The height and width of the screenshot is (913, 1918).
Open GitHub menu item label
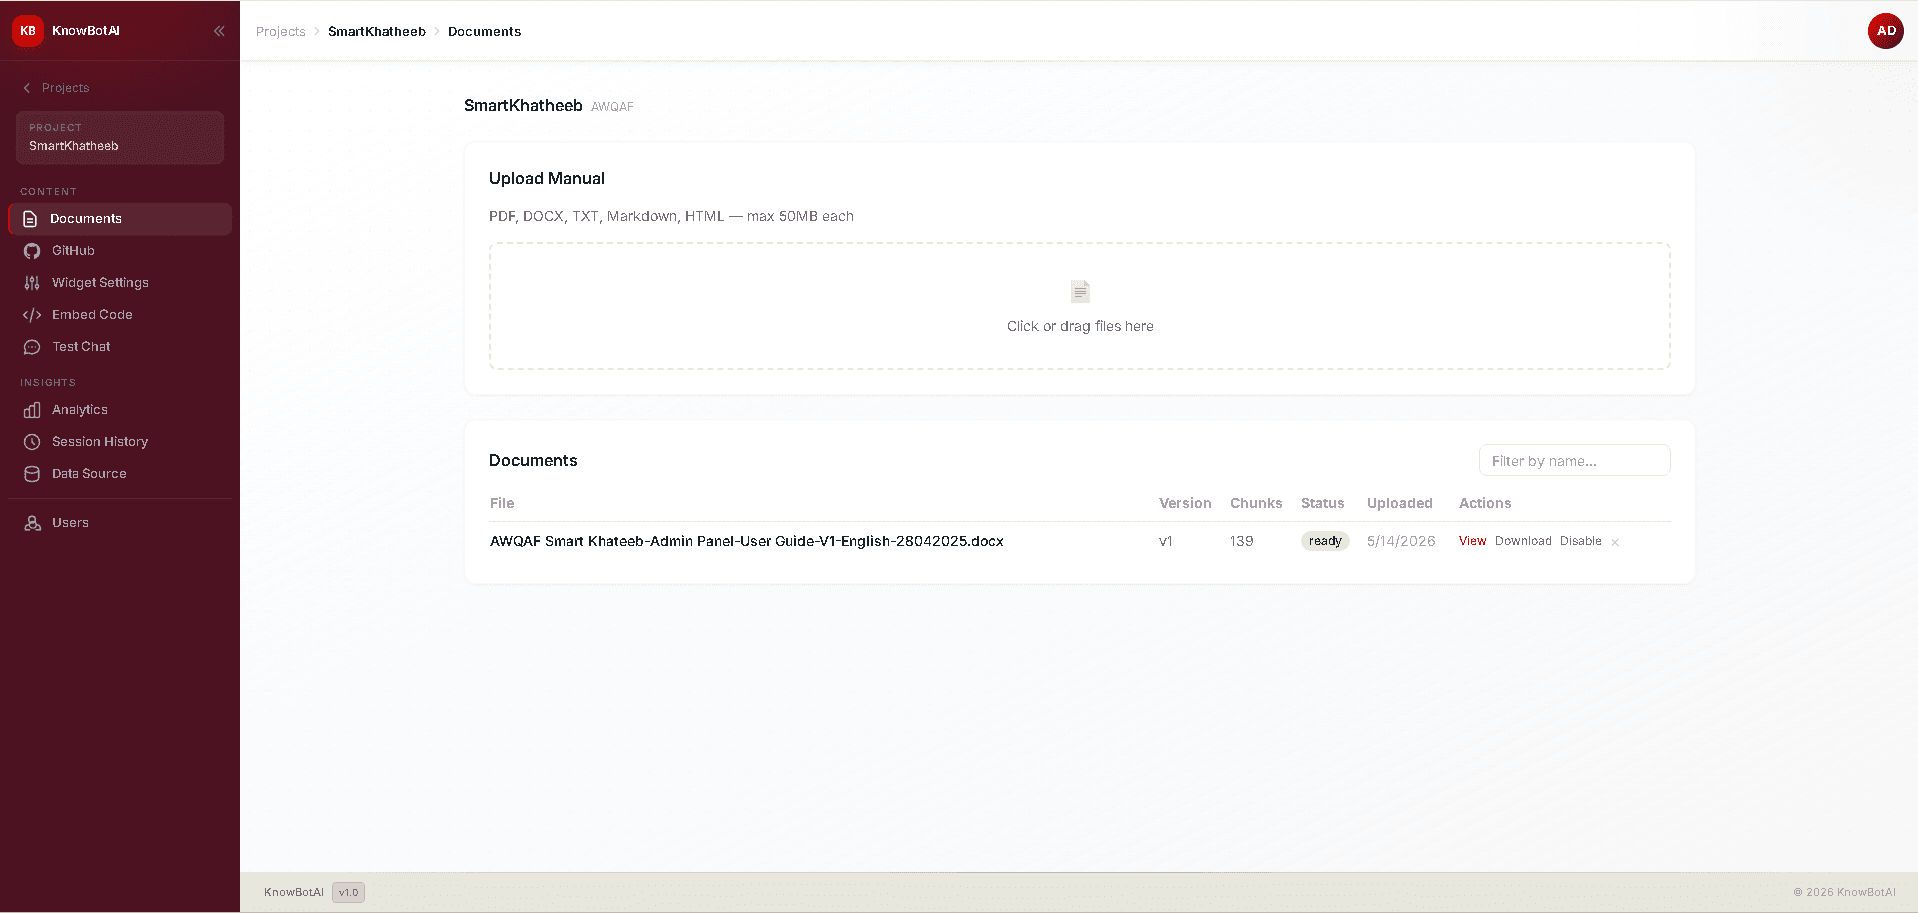[x=73, y=251]
